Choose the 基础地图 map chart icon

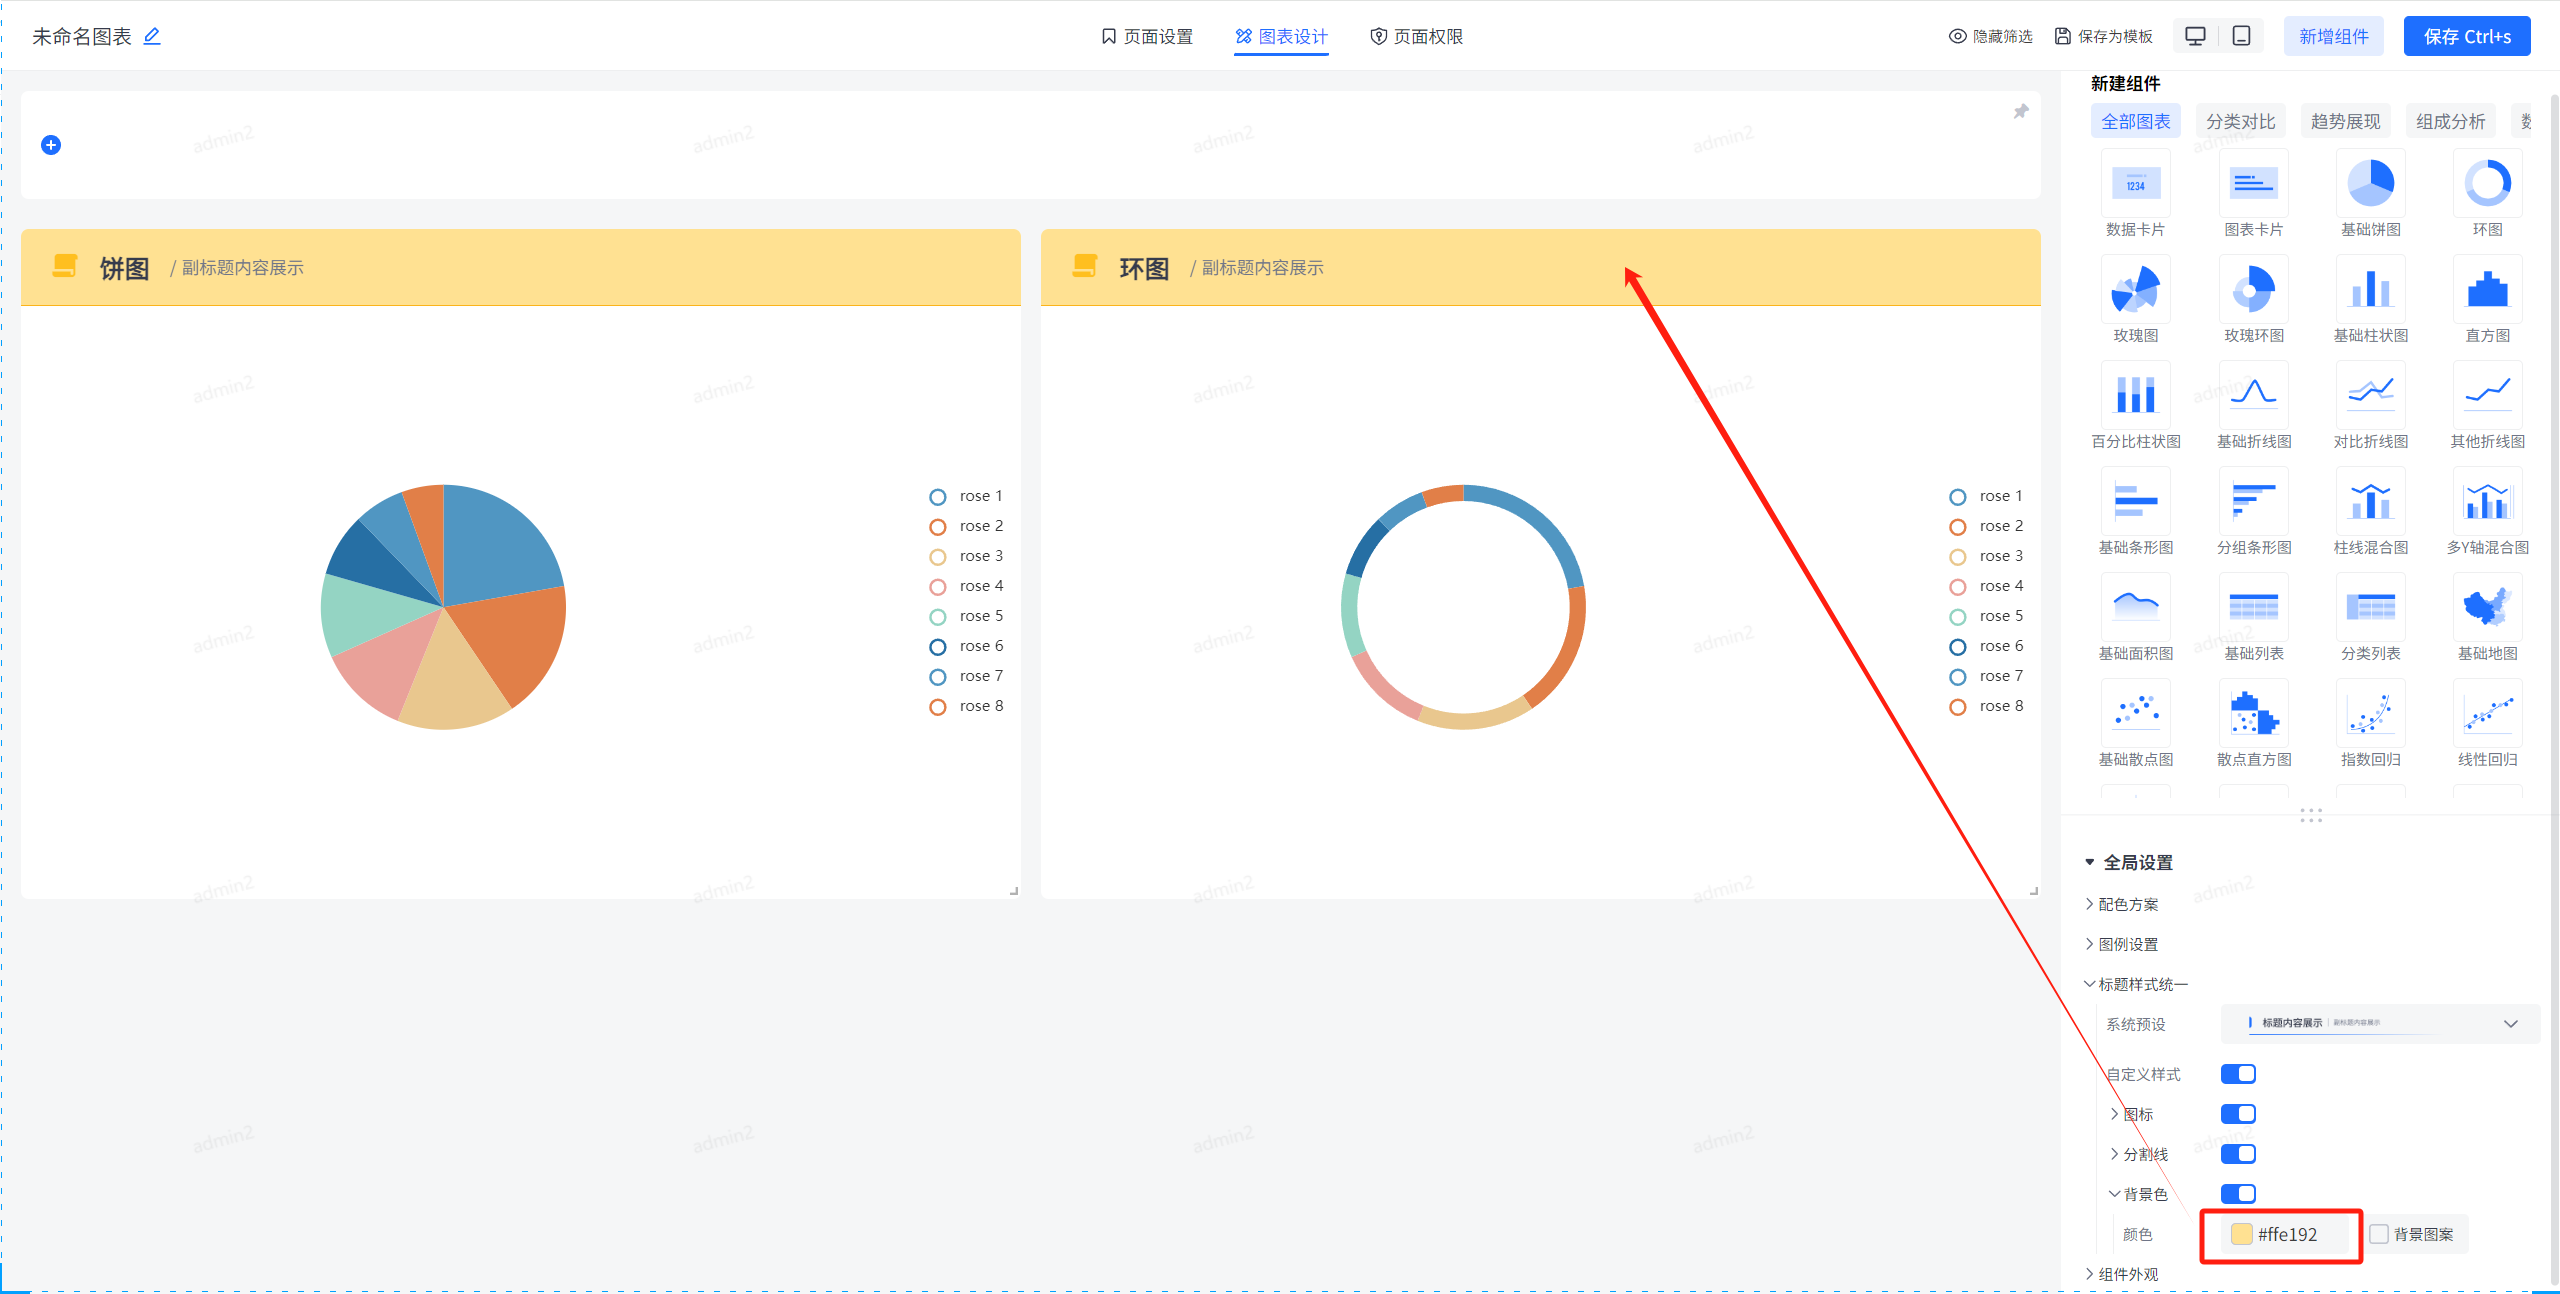pyautogui.click(x=2487, y=608)
